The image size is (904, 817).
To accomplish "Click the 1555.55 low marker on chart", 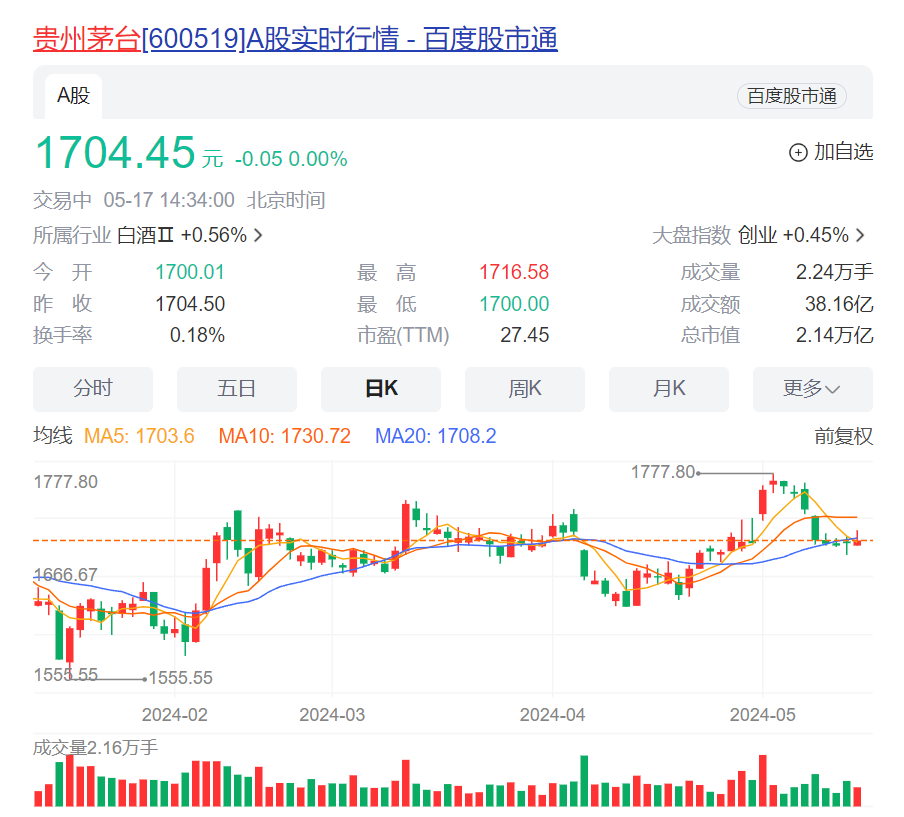I will tap(180, 677).
